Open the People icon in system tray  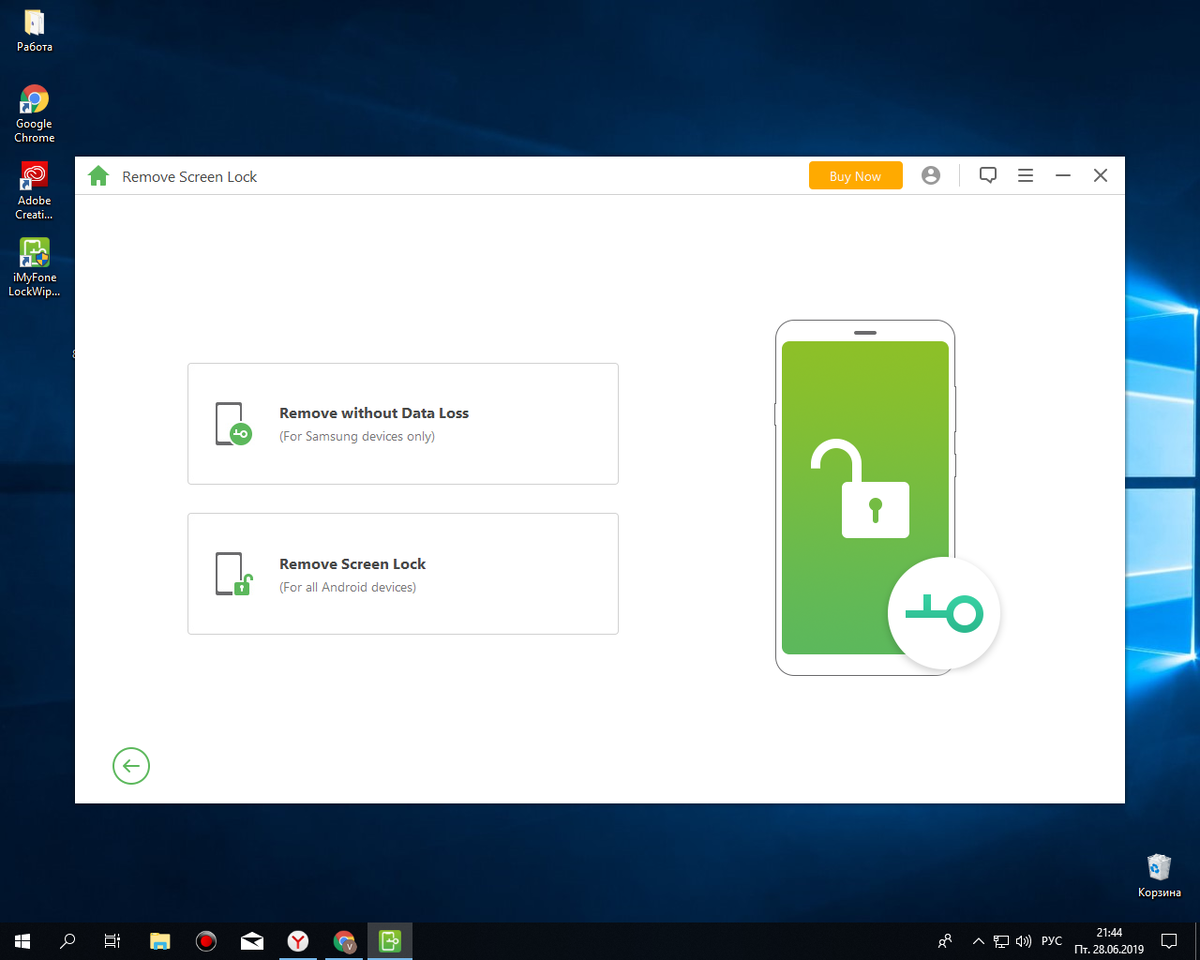pos(945,941)
